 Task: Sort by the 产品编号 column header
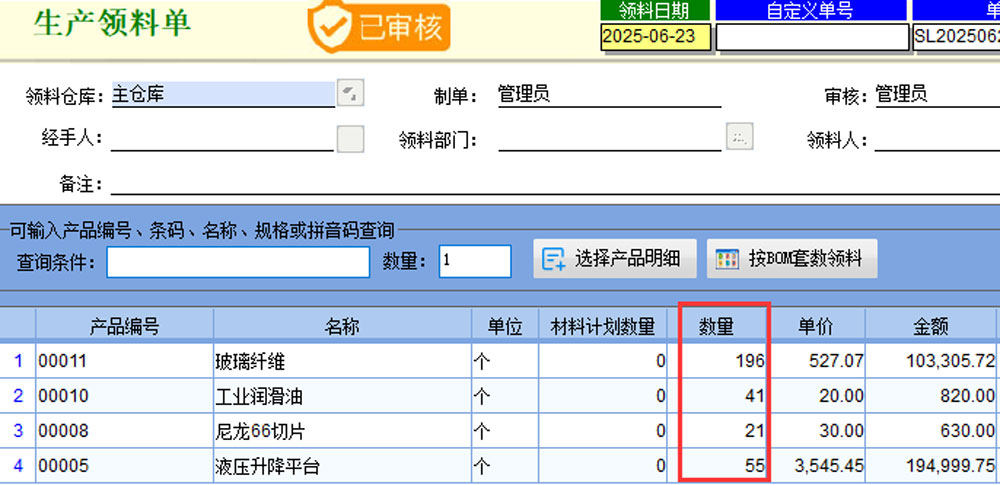coord(124,326)
